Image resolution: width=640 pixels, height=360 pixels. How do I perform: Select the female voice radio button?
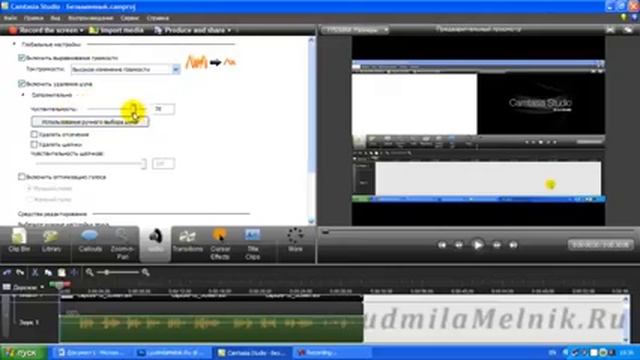click(29, 199)
